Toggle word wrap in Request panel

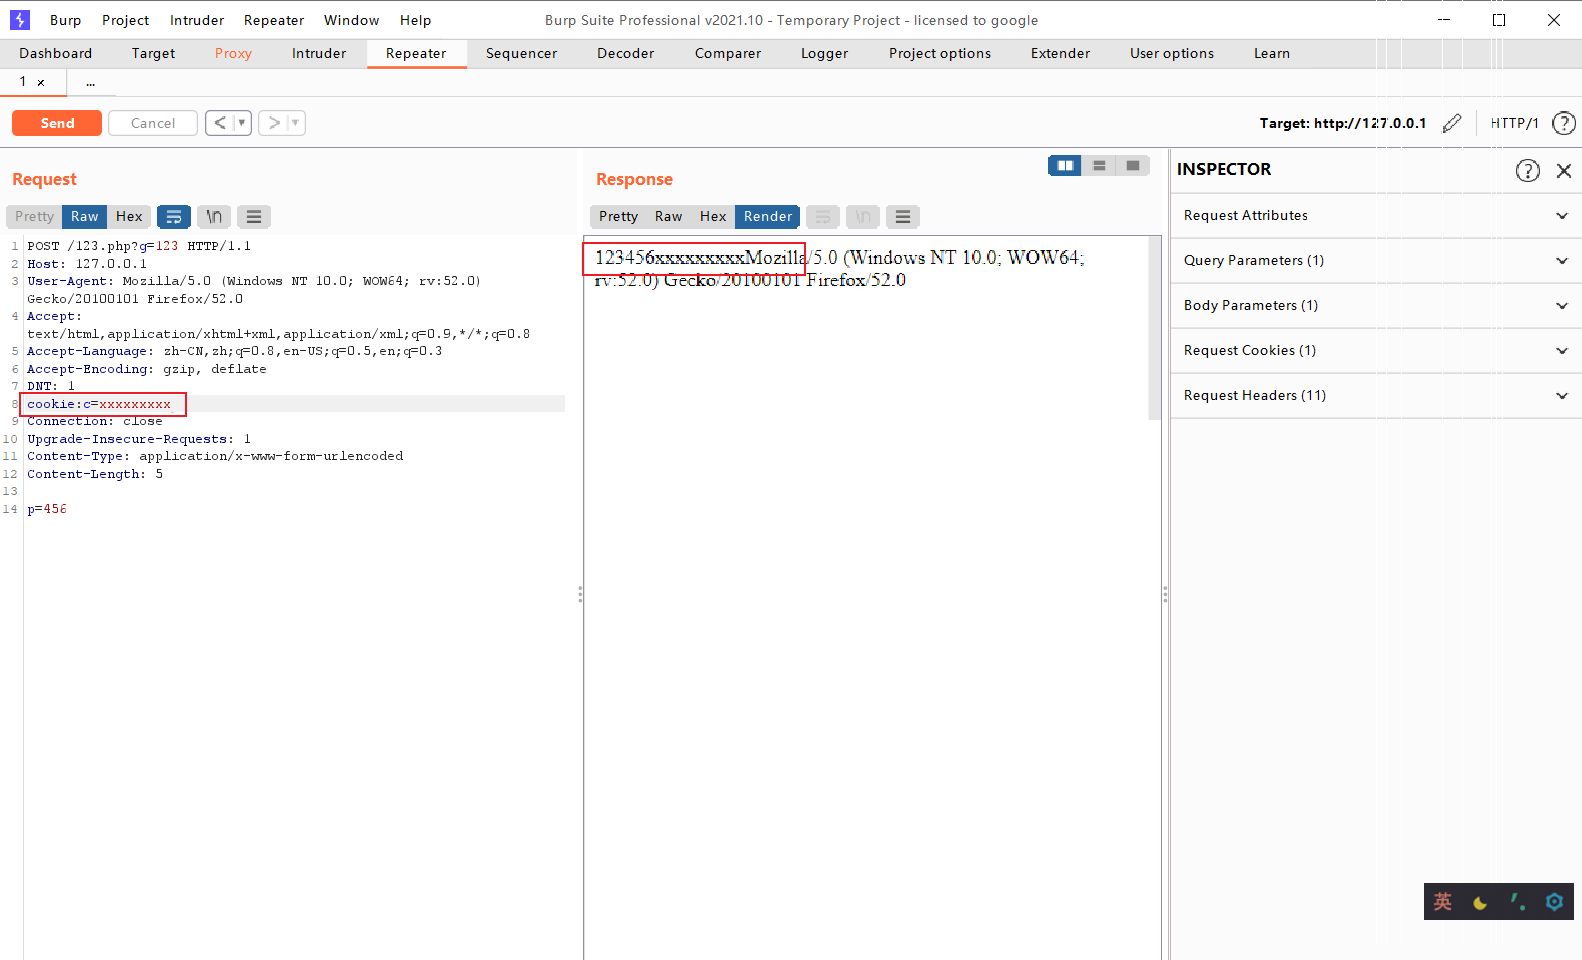174,216
